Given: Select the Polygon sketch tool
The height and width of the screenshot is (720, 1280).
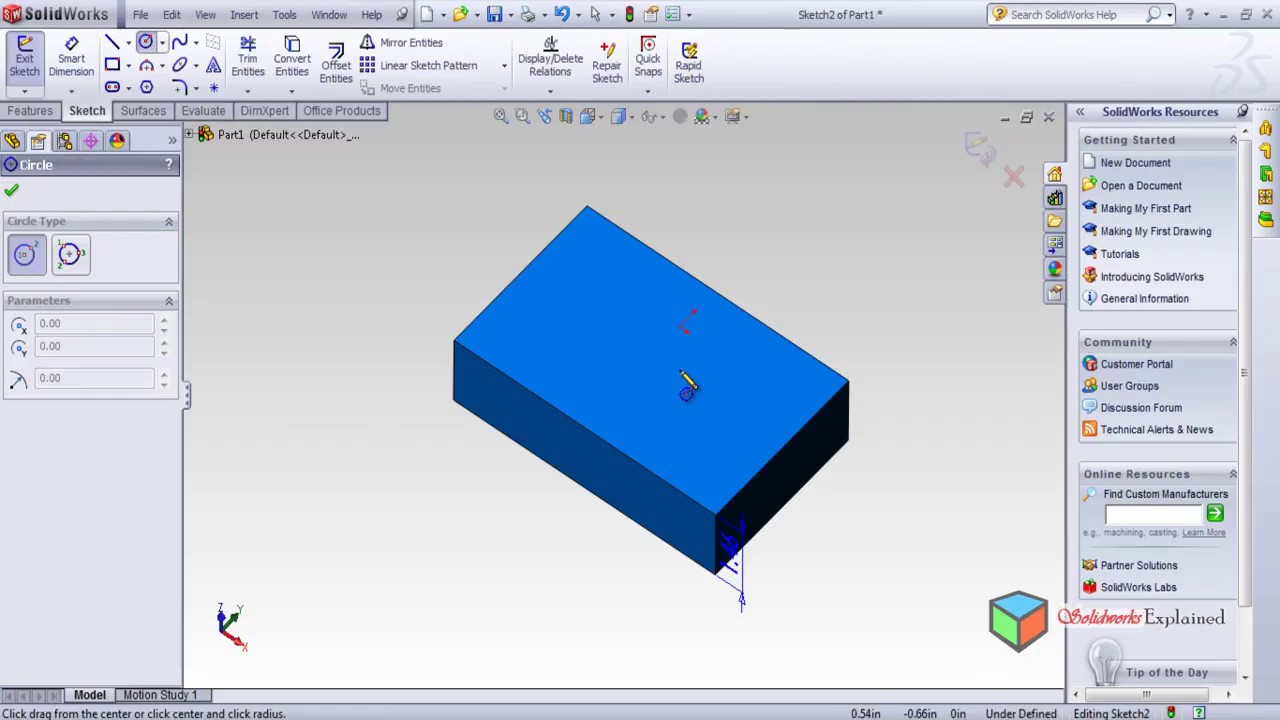Looking at the screenshot, I should [x=146, y=88].
